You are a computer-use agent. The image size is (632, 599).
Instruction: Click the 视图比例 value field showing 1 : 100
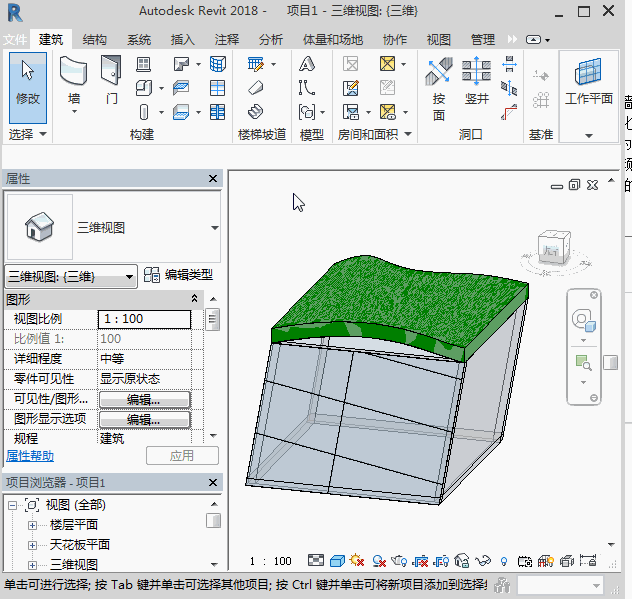pos(144,319)
